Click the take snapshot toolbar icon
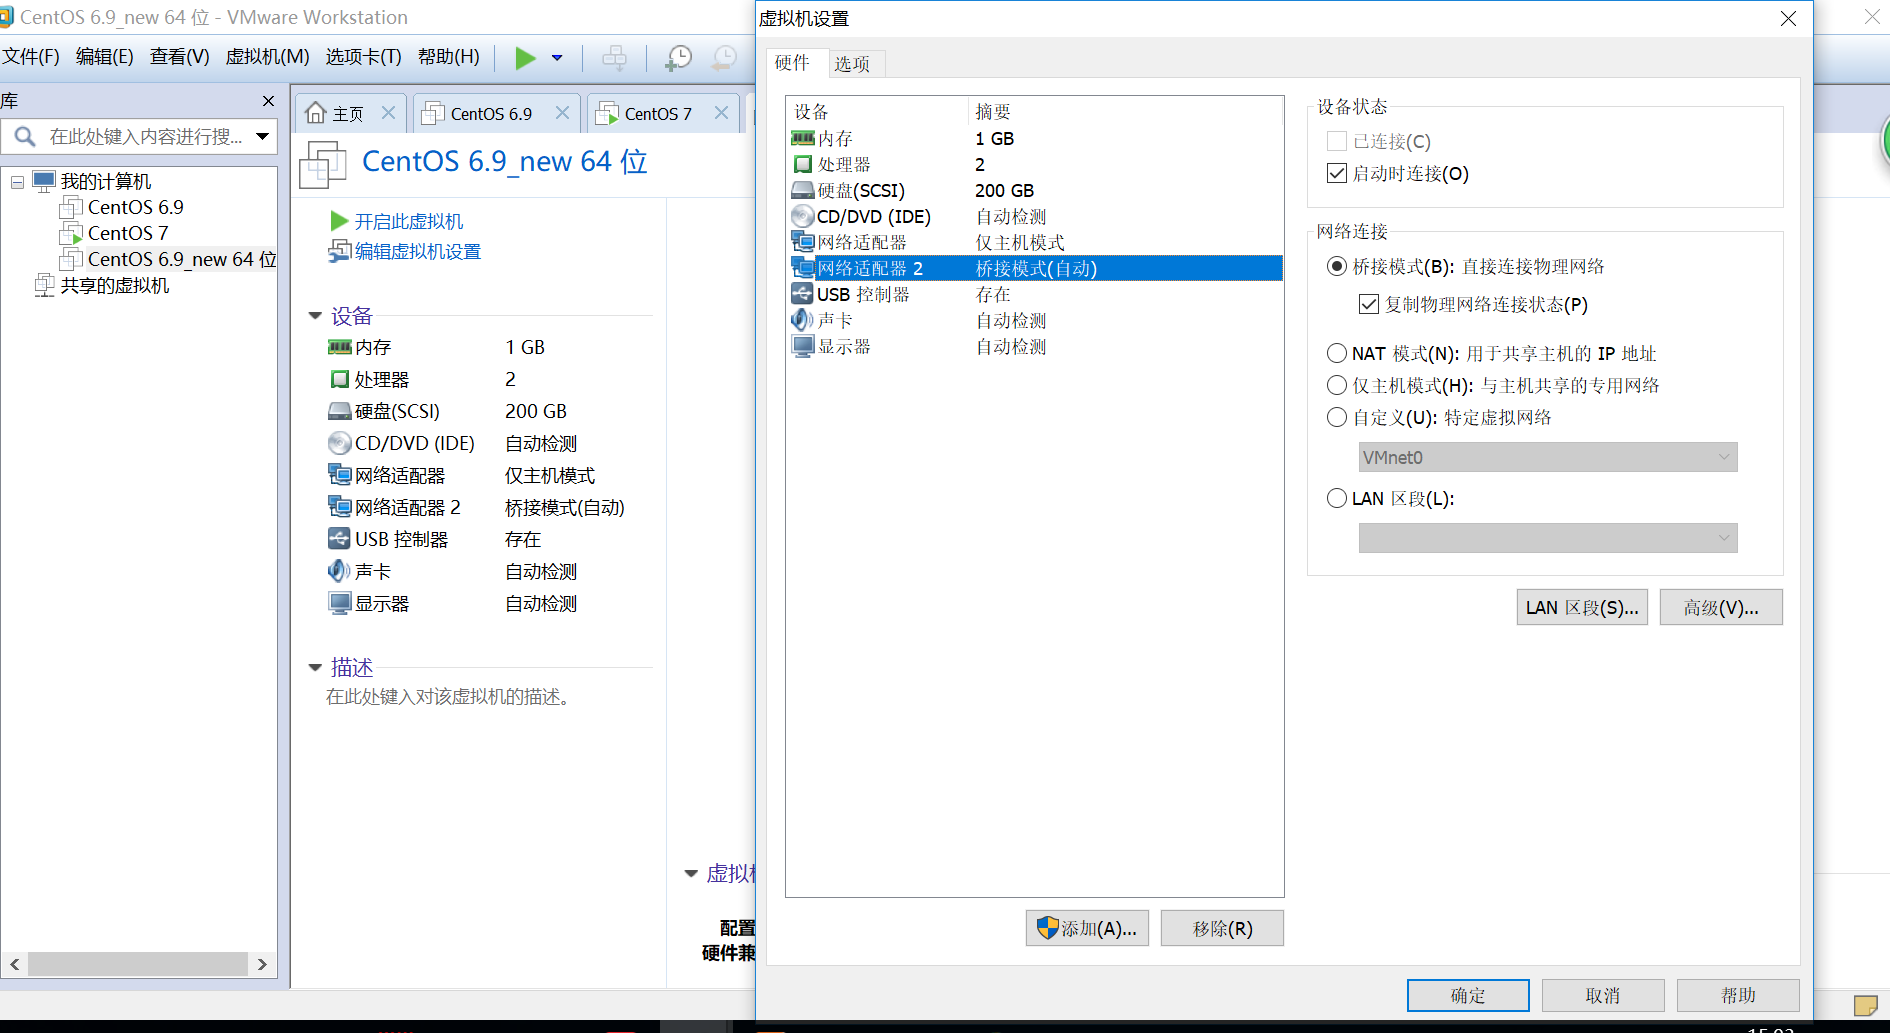The image size is (1890, 1033). click(x=678, y=58)
